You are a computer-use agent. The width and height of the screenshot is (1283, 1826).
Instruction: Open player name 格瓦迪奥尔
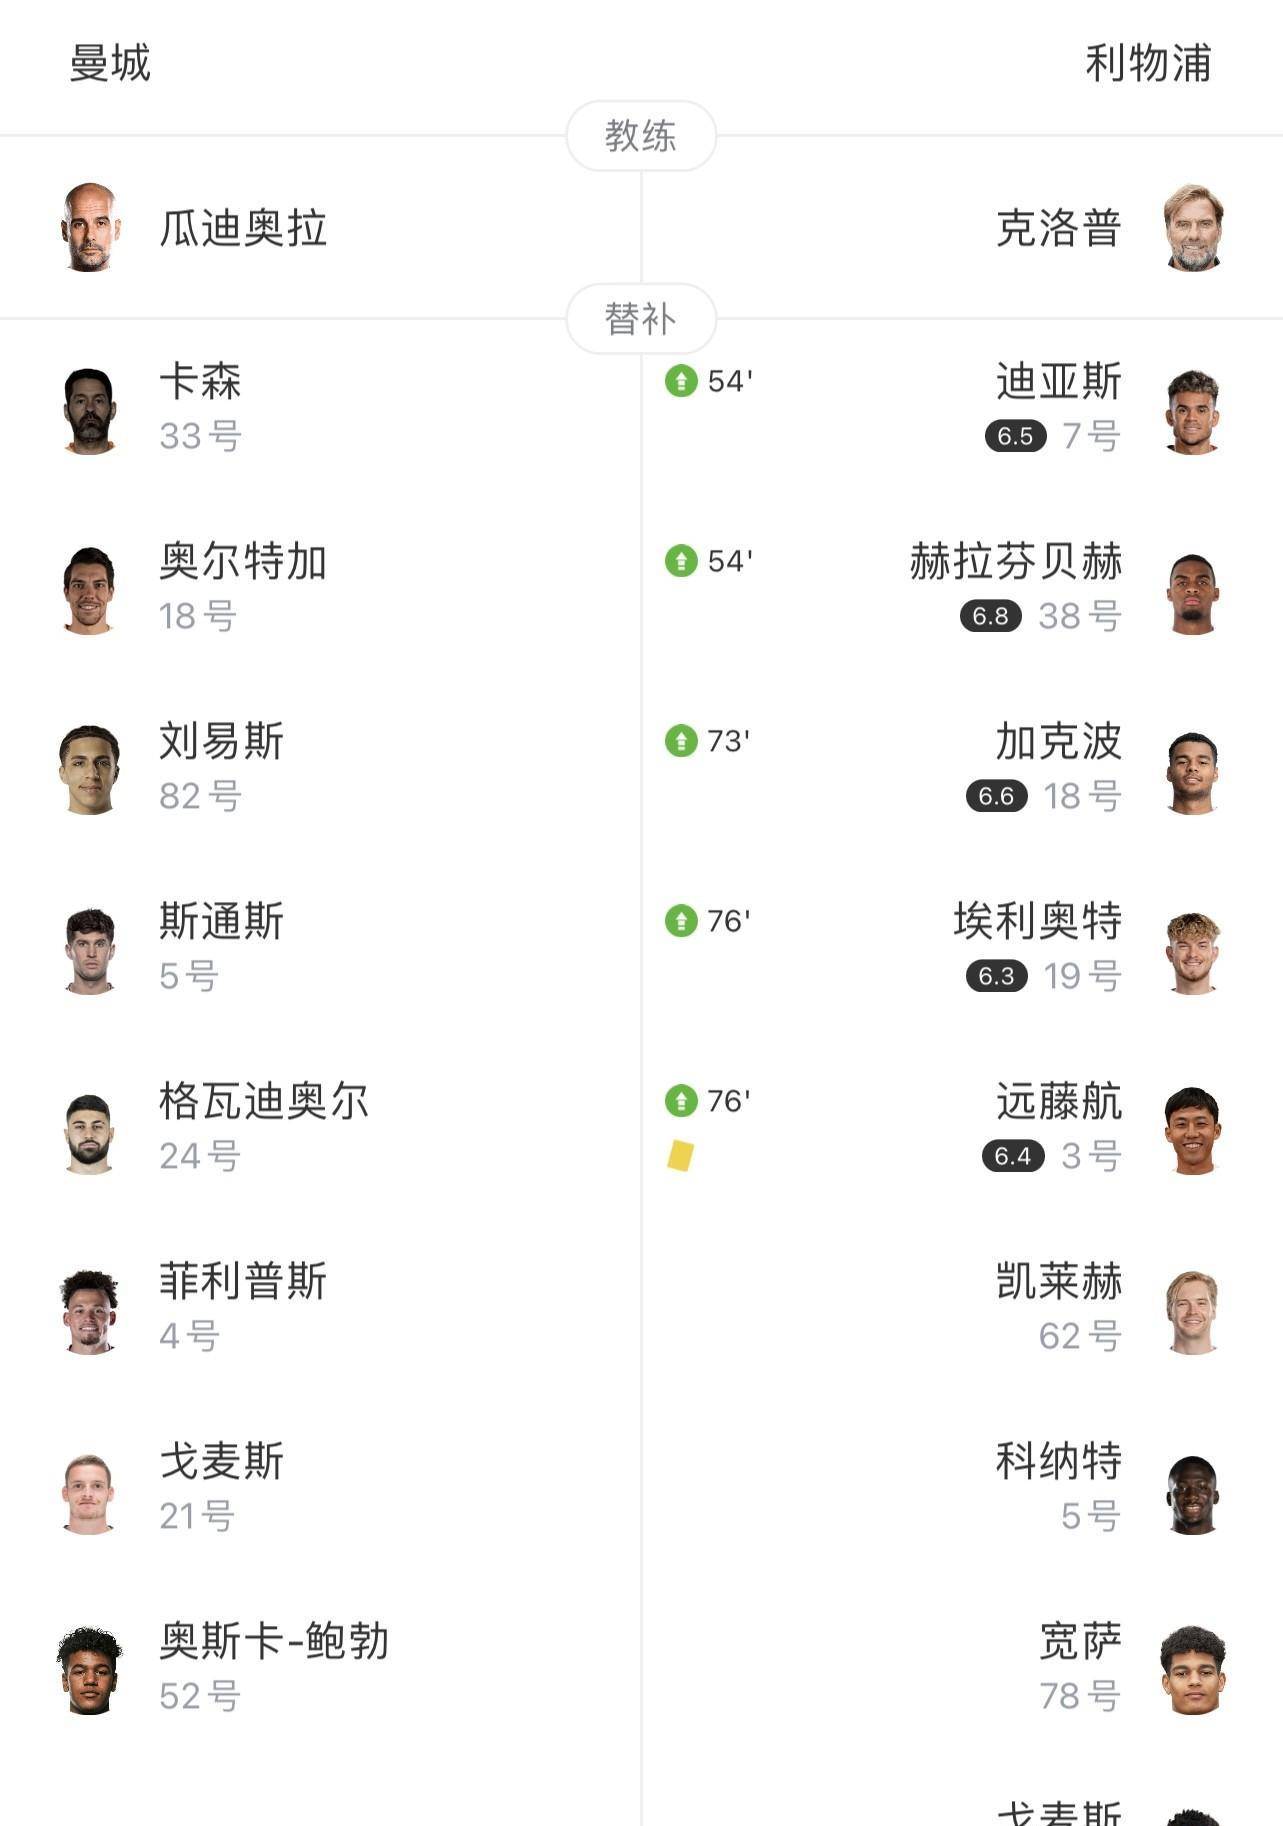pyautogui.click(x=264, y=1101)
